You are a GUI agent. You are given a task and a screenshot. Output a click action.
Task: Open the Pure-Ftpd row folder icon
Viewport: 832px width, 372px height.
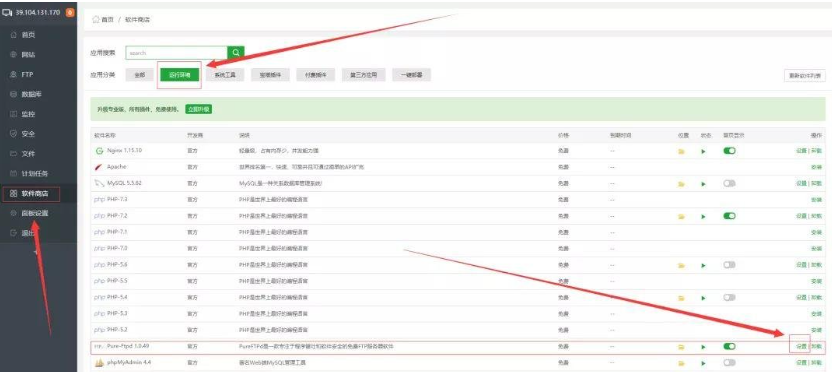tap(681, 347)
